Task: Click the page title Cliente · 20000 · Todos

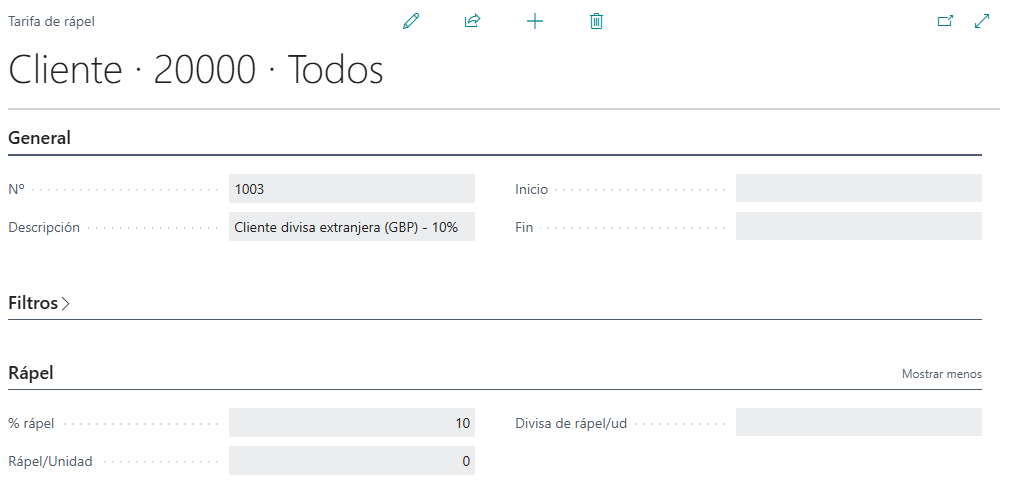Action: pyautogui.click(x=196, y=70)
